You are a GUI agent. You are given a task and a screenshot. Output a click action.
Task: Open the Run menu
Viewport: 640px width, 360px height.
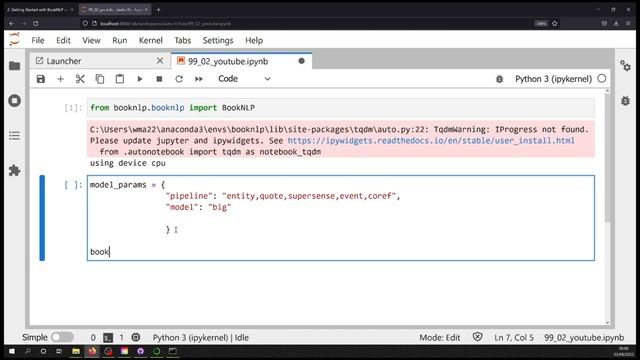pos(120,40)
